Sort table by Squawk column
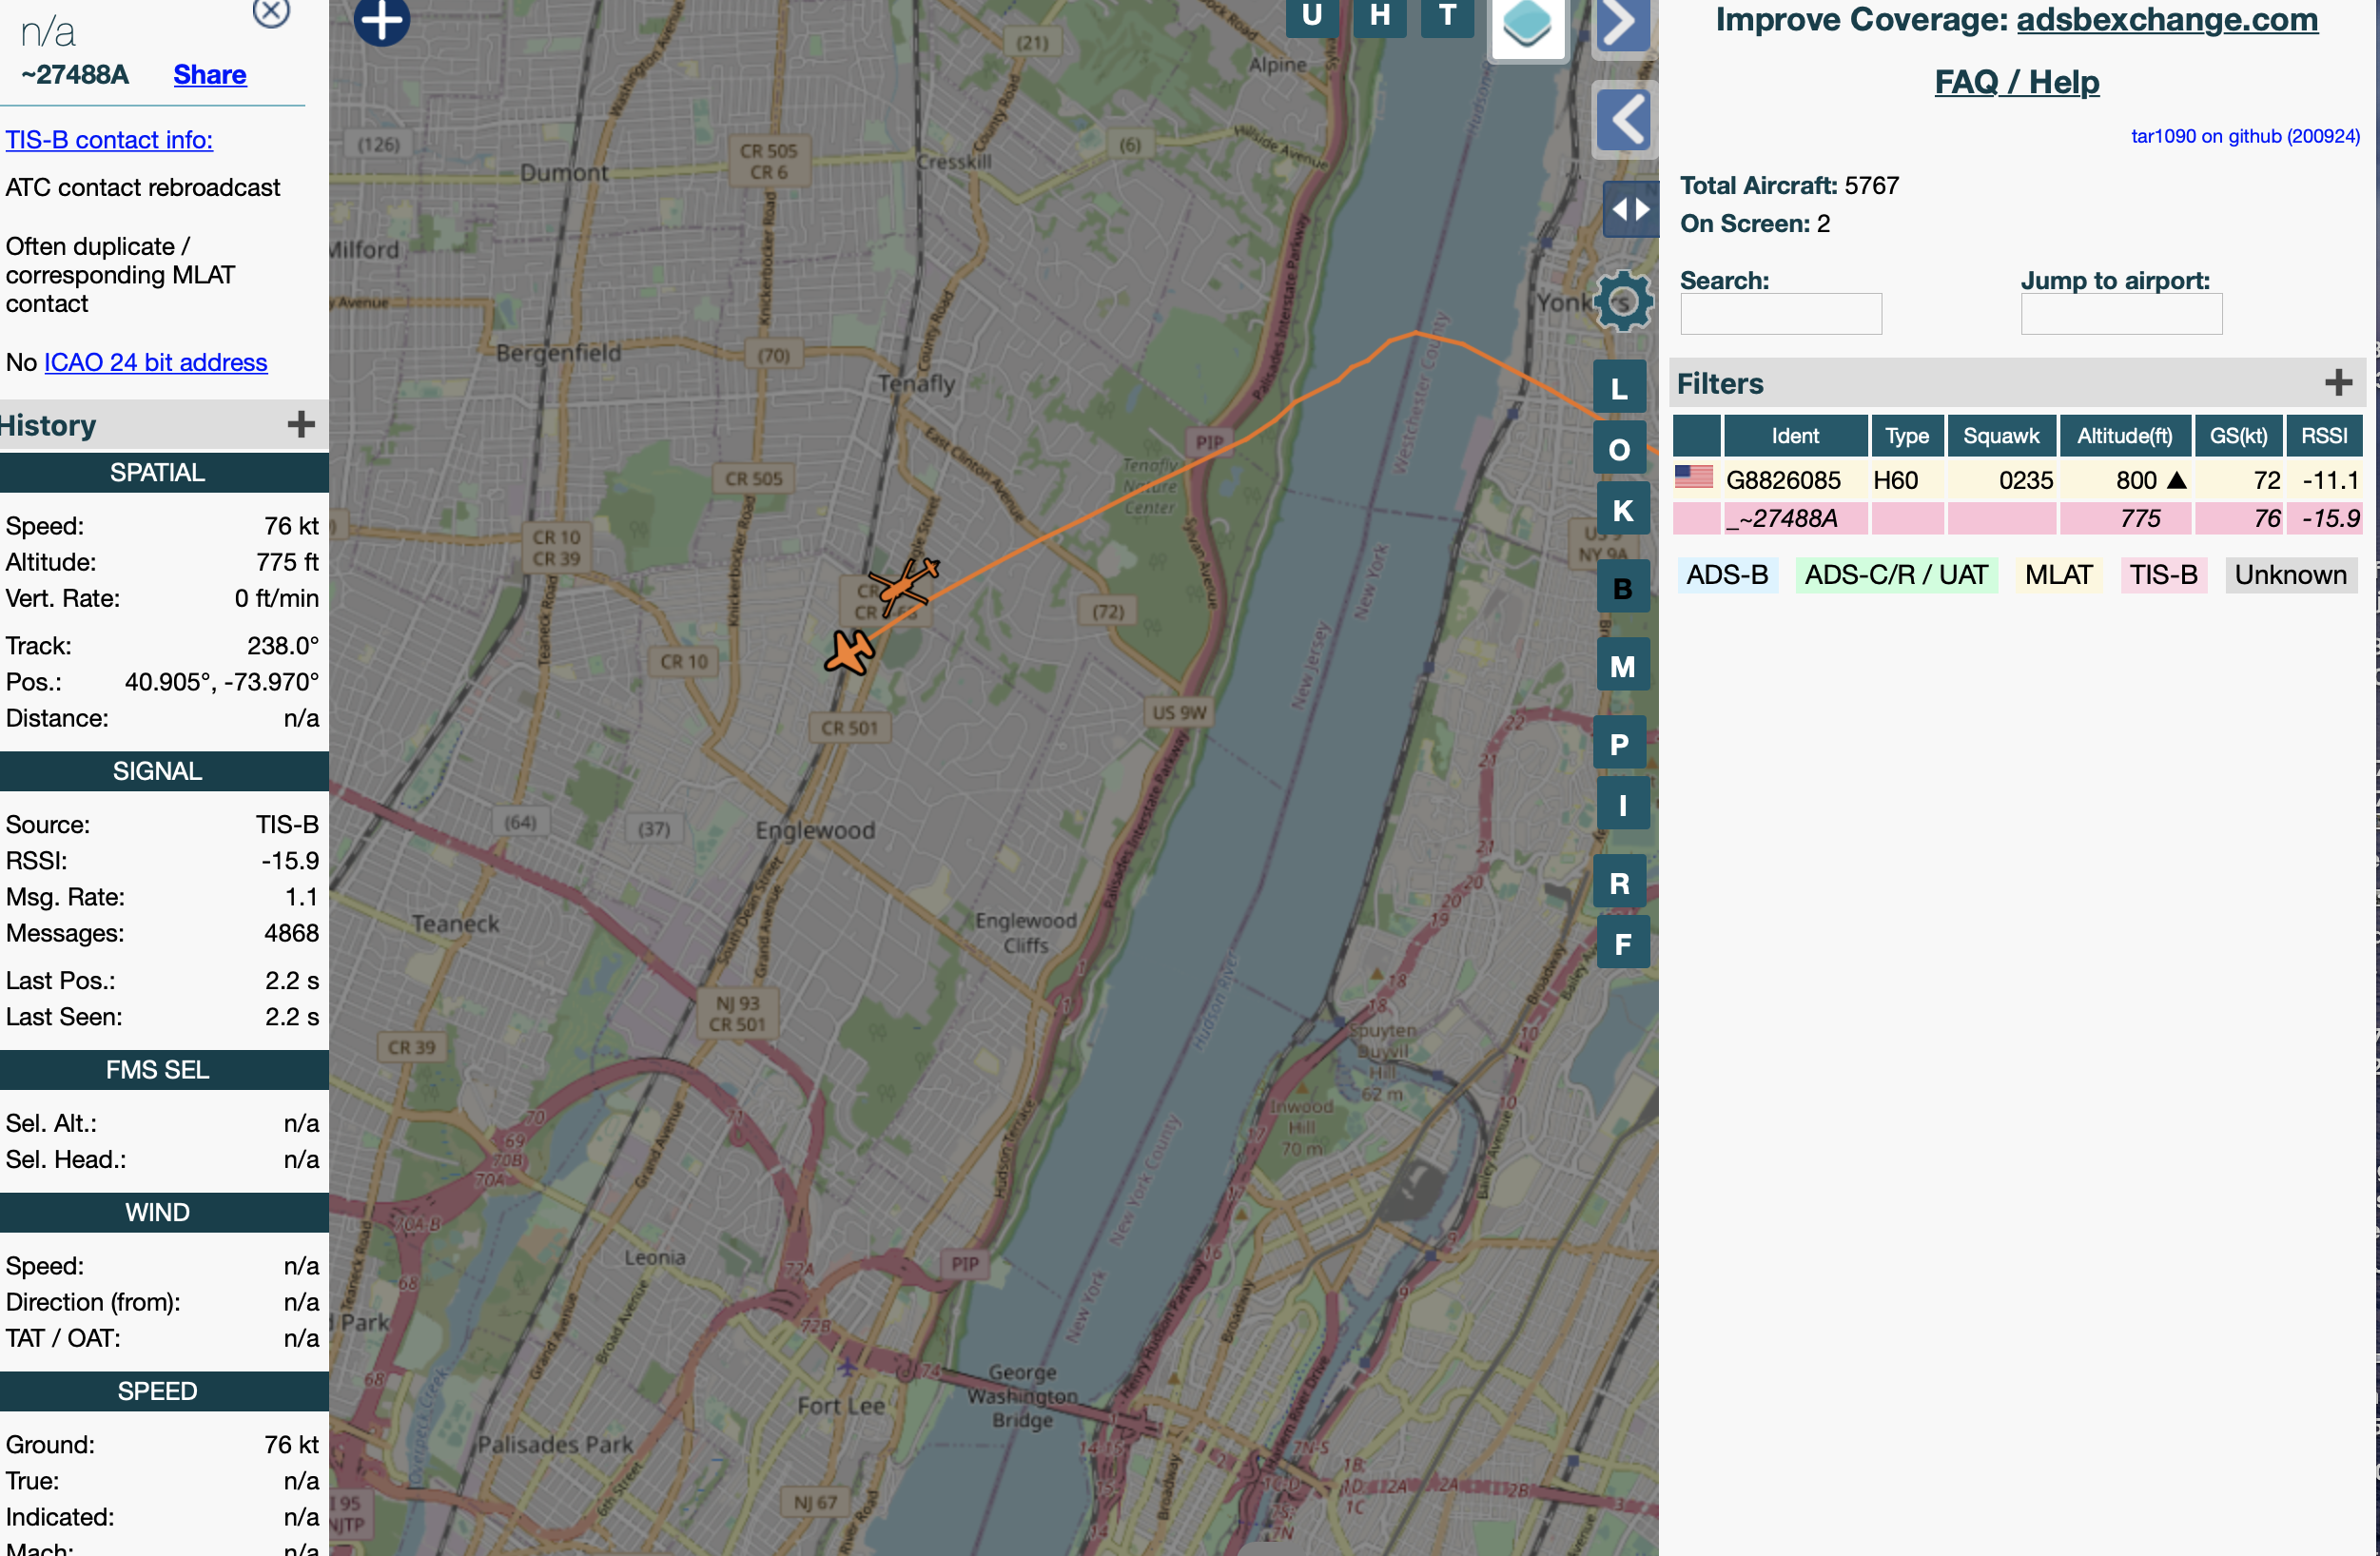Screen dimensions: 2380x1556 [x=2001, y=436]
